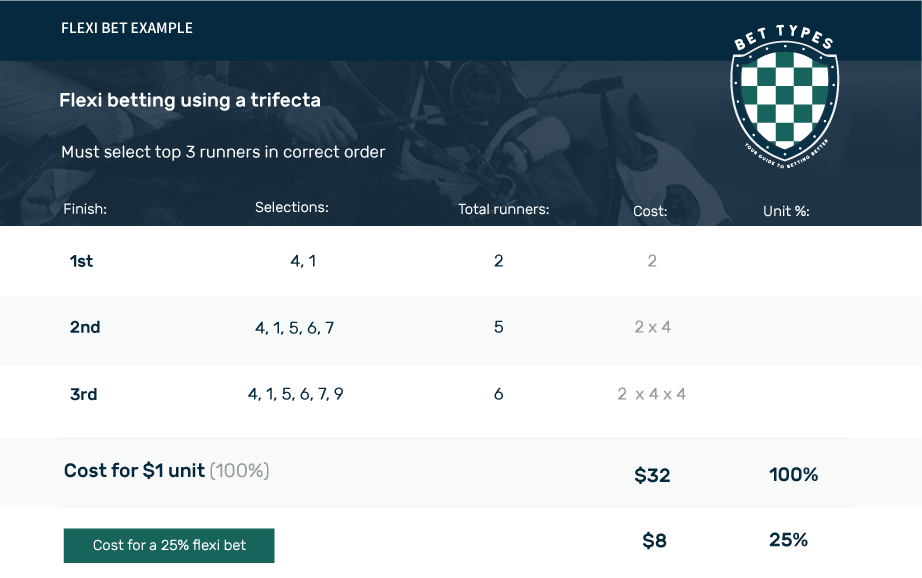The image size is (922, 578).
Task: Click the 'Cost for a 25% flexi bet' button
Action: (169, 545)
